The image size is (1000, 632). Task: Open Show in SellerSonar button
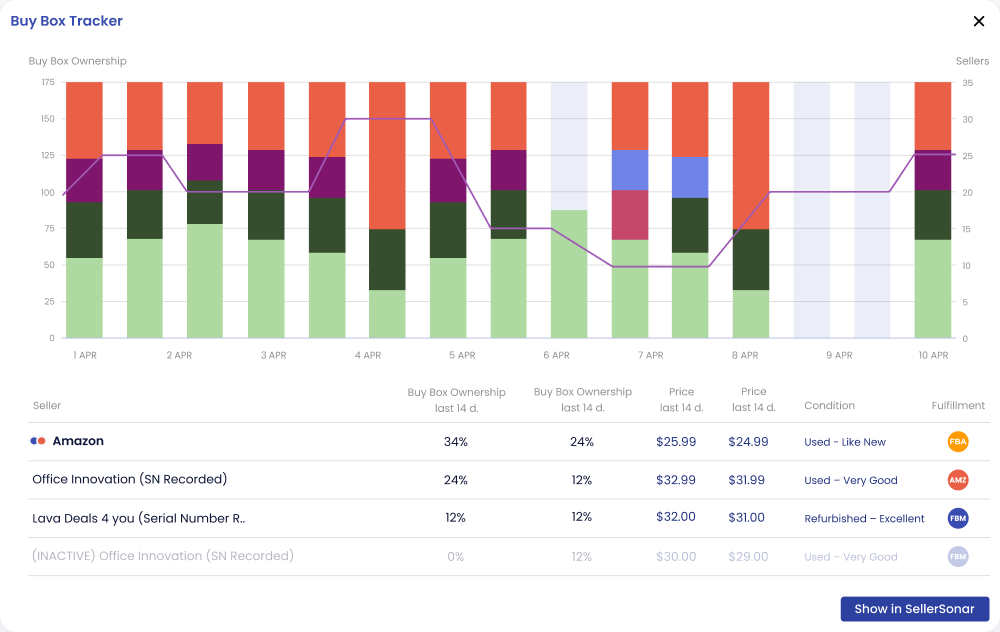[x=915, y=609]
